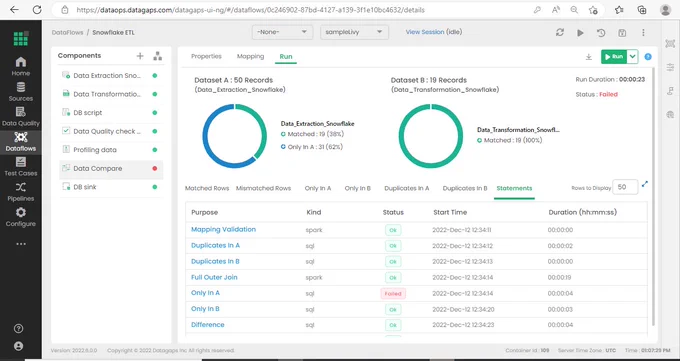
Task: Select the DB script component
Action: coord(111,113)
